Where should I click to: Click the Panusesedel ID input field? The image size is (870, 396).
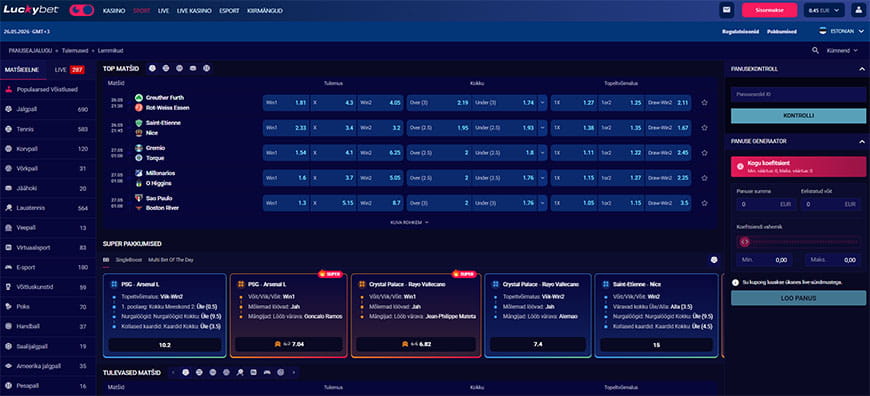click(x=798, y=94)
